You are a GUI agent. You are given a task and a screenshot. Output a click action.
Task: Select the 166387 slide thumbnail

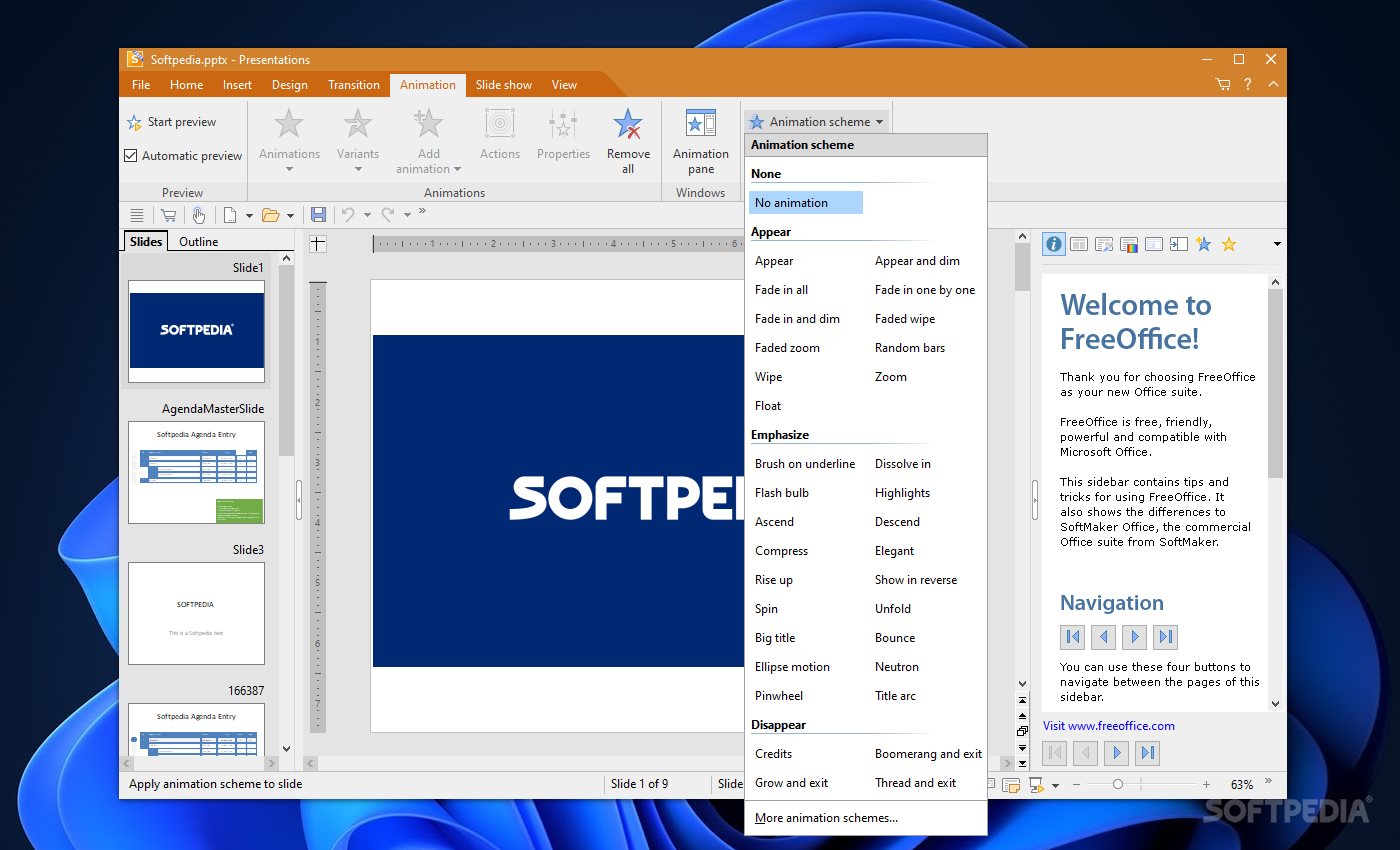coord(196,729)
